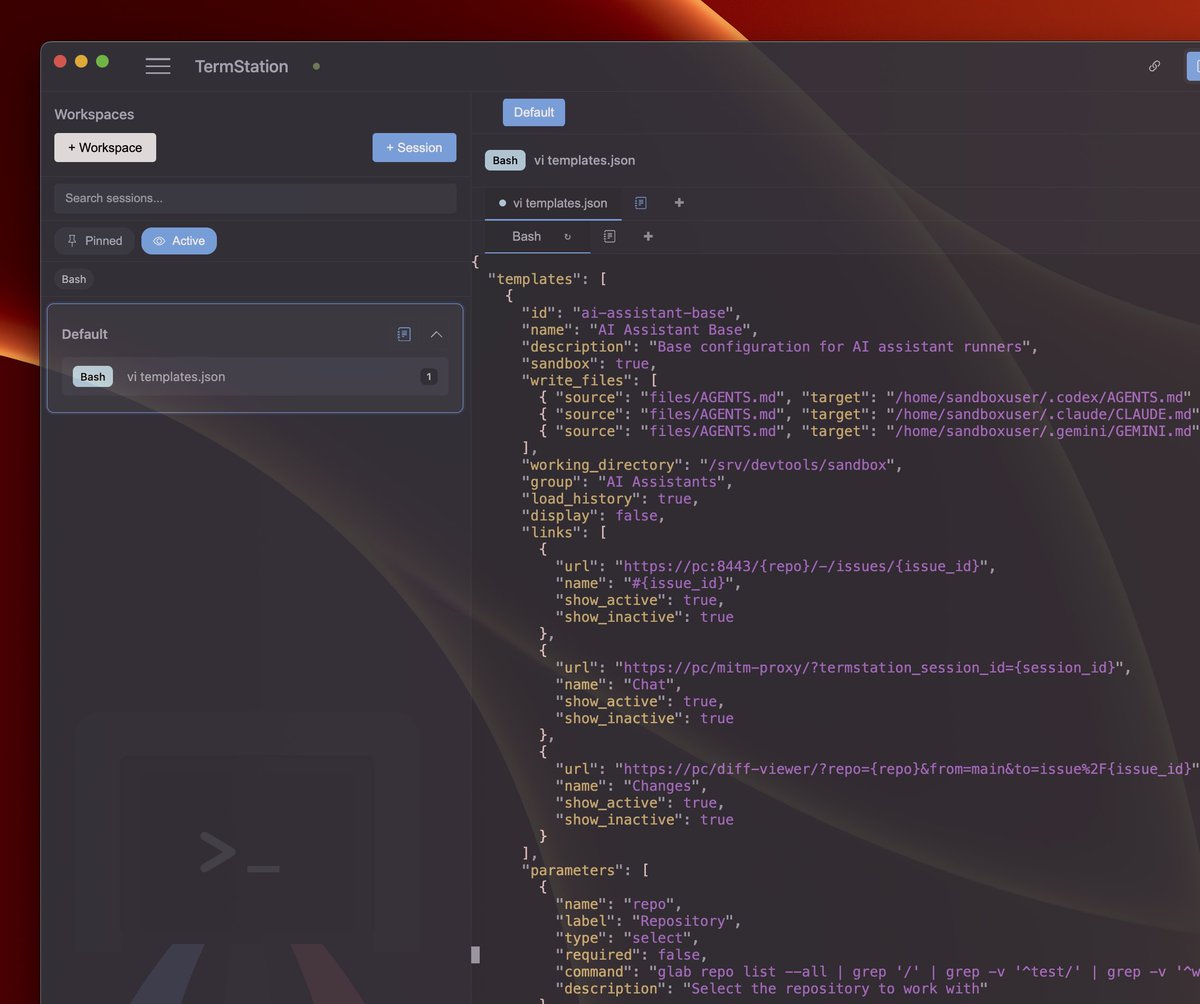
Task: Open the vi templates.json session in sidebar
Action: click(255, 377)
